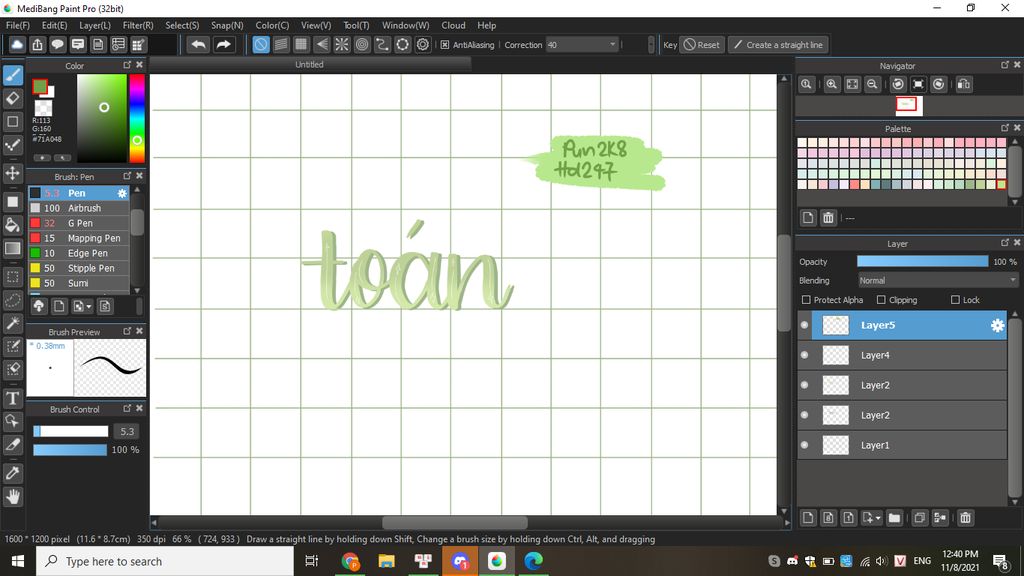Open Layer5 settings gear

(x=997, y=325)
